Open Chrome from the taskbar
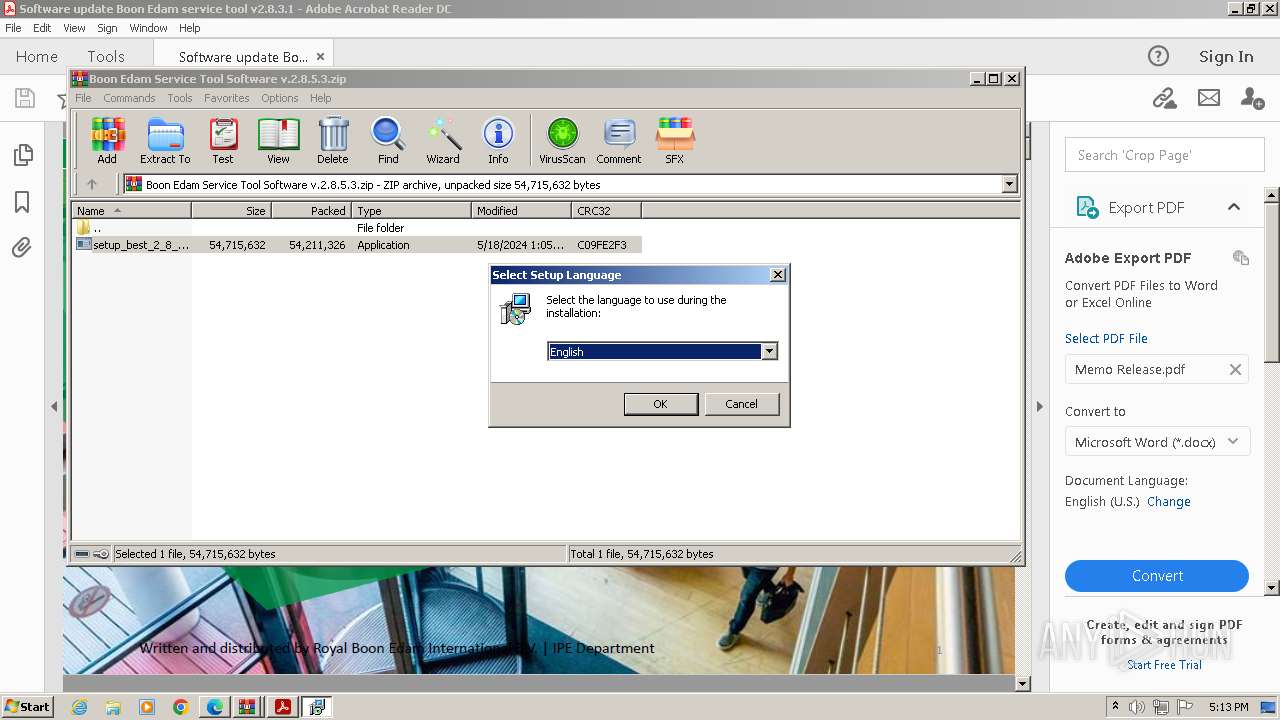This screenshot has height=720, width=1280. tap(181, 707)
